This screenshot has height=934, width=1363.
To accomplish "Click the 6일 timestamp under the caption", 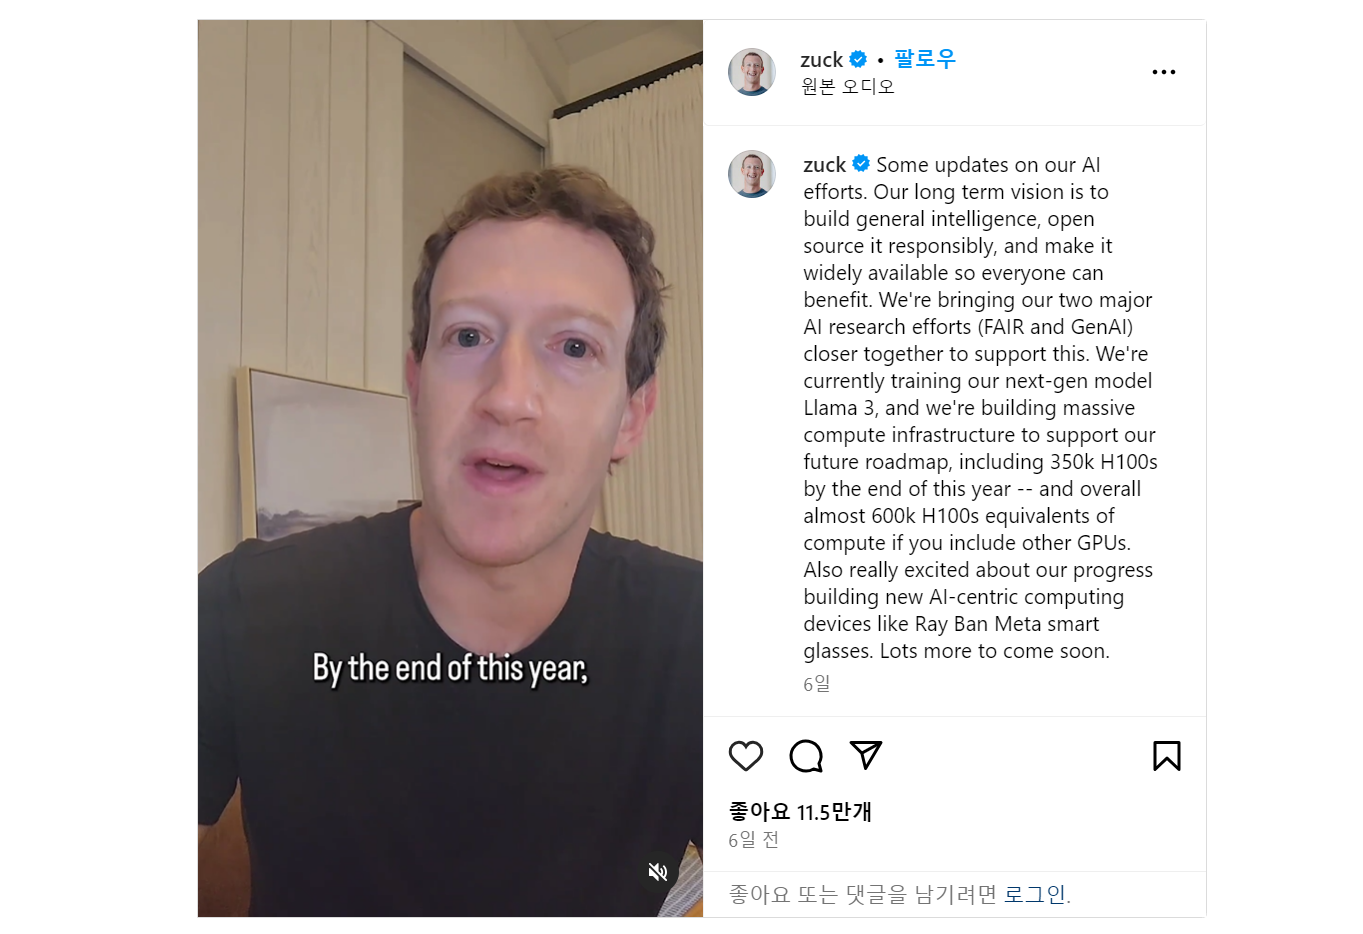I will [817, 684].
